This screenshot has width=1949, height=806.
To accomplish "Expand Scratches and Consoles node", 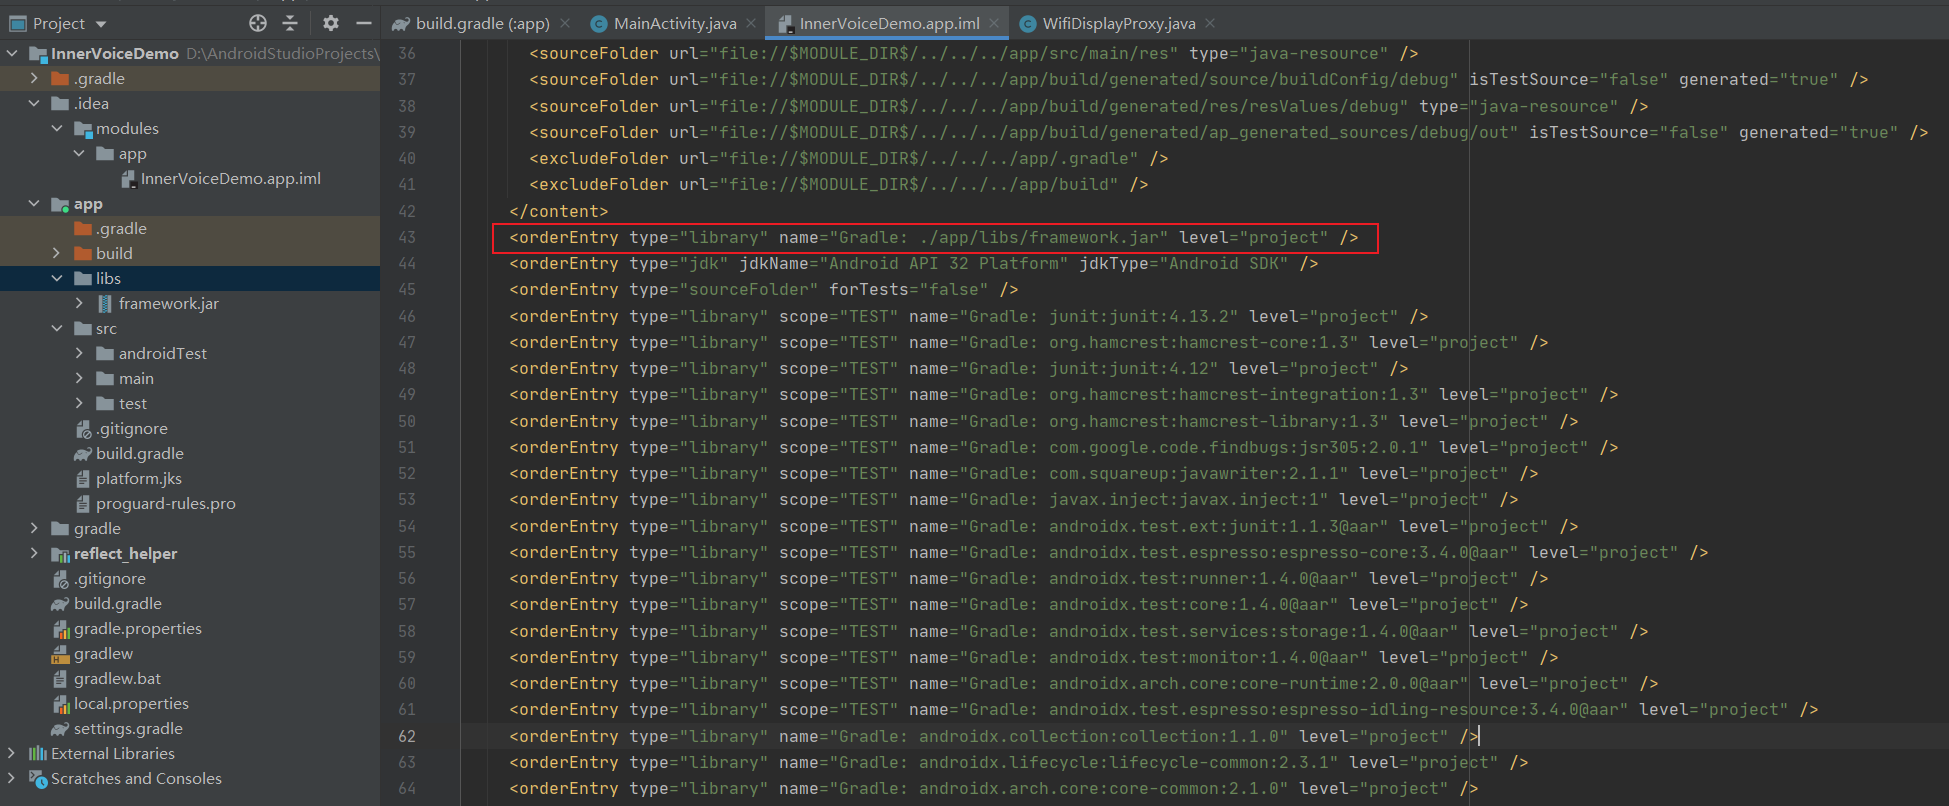I will click(12, 778).
